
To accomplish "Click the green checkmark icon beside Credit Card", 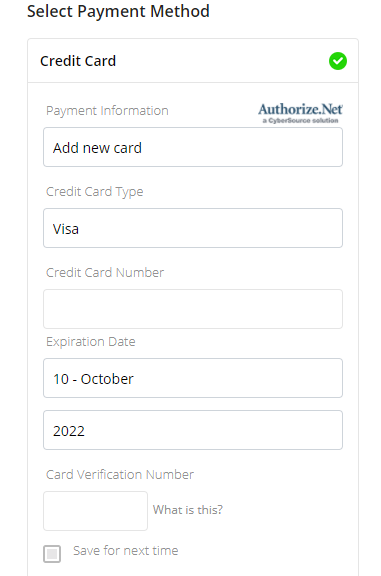I will pyautogui.click(x=338, y=61).
